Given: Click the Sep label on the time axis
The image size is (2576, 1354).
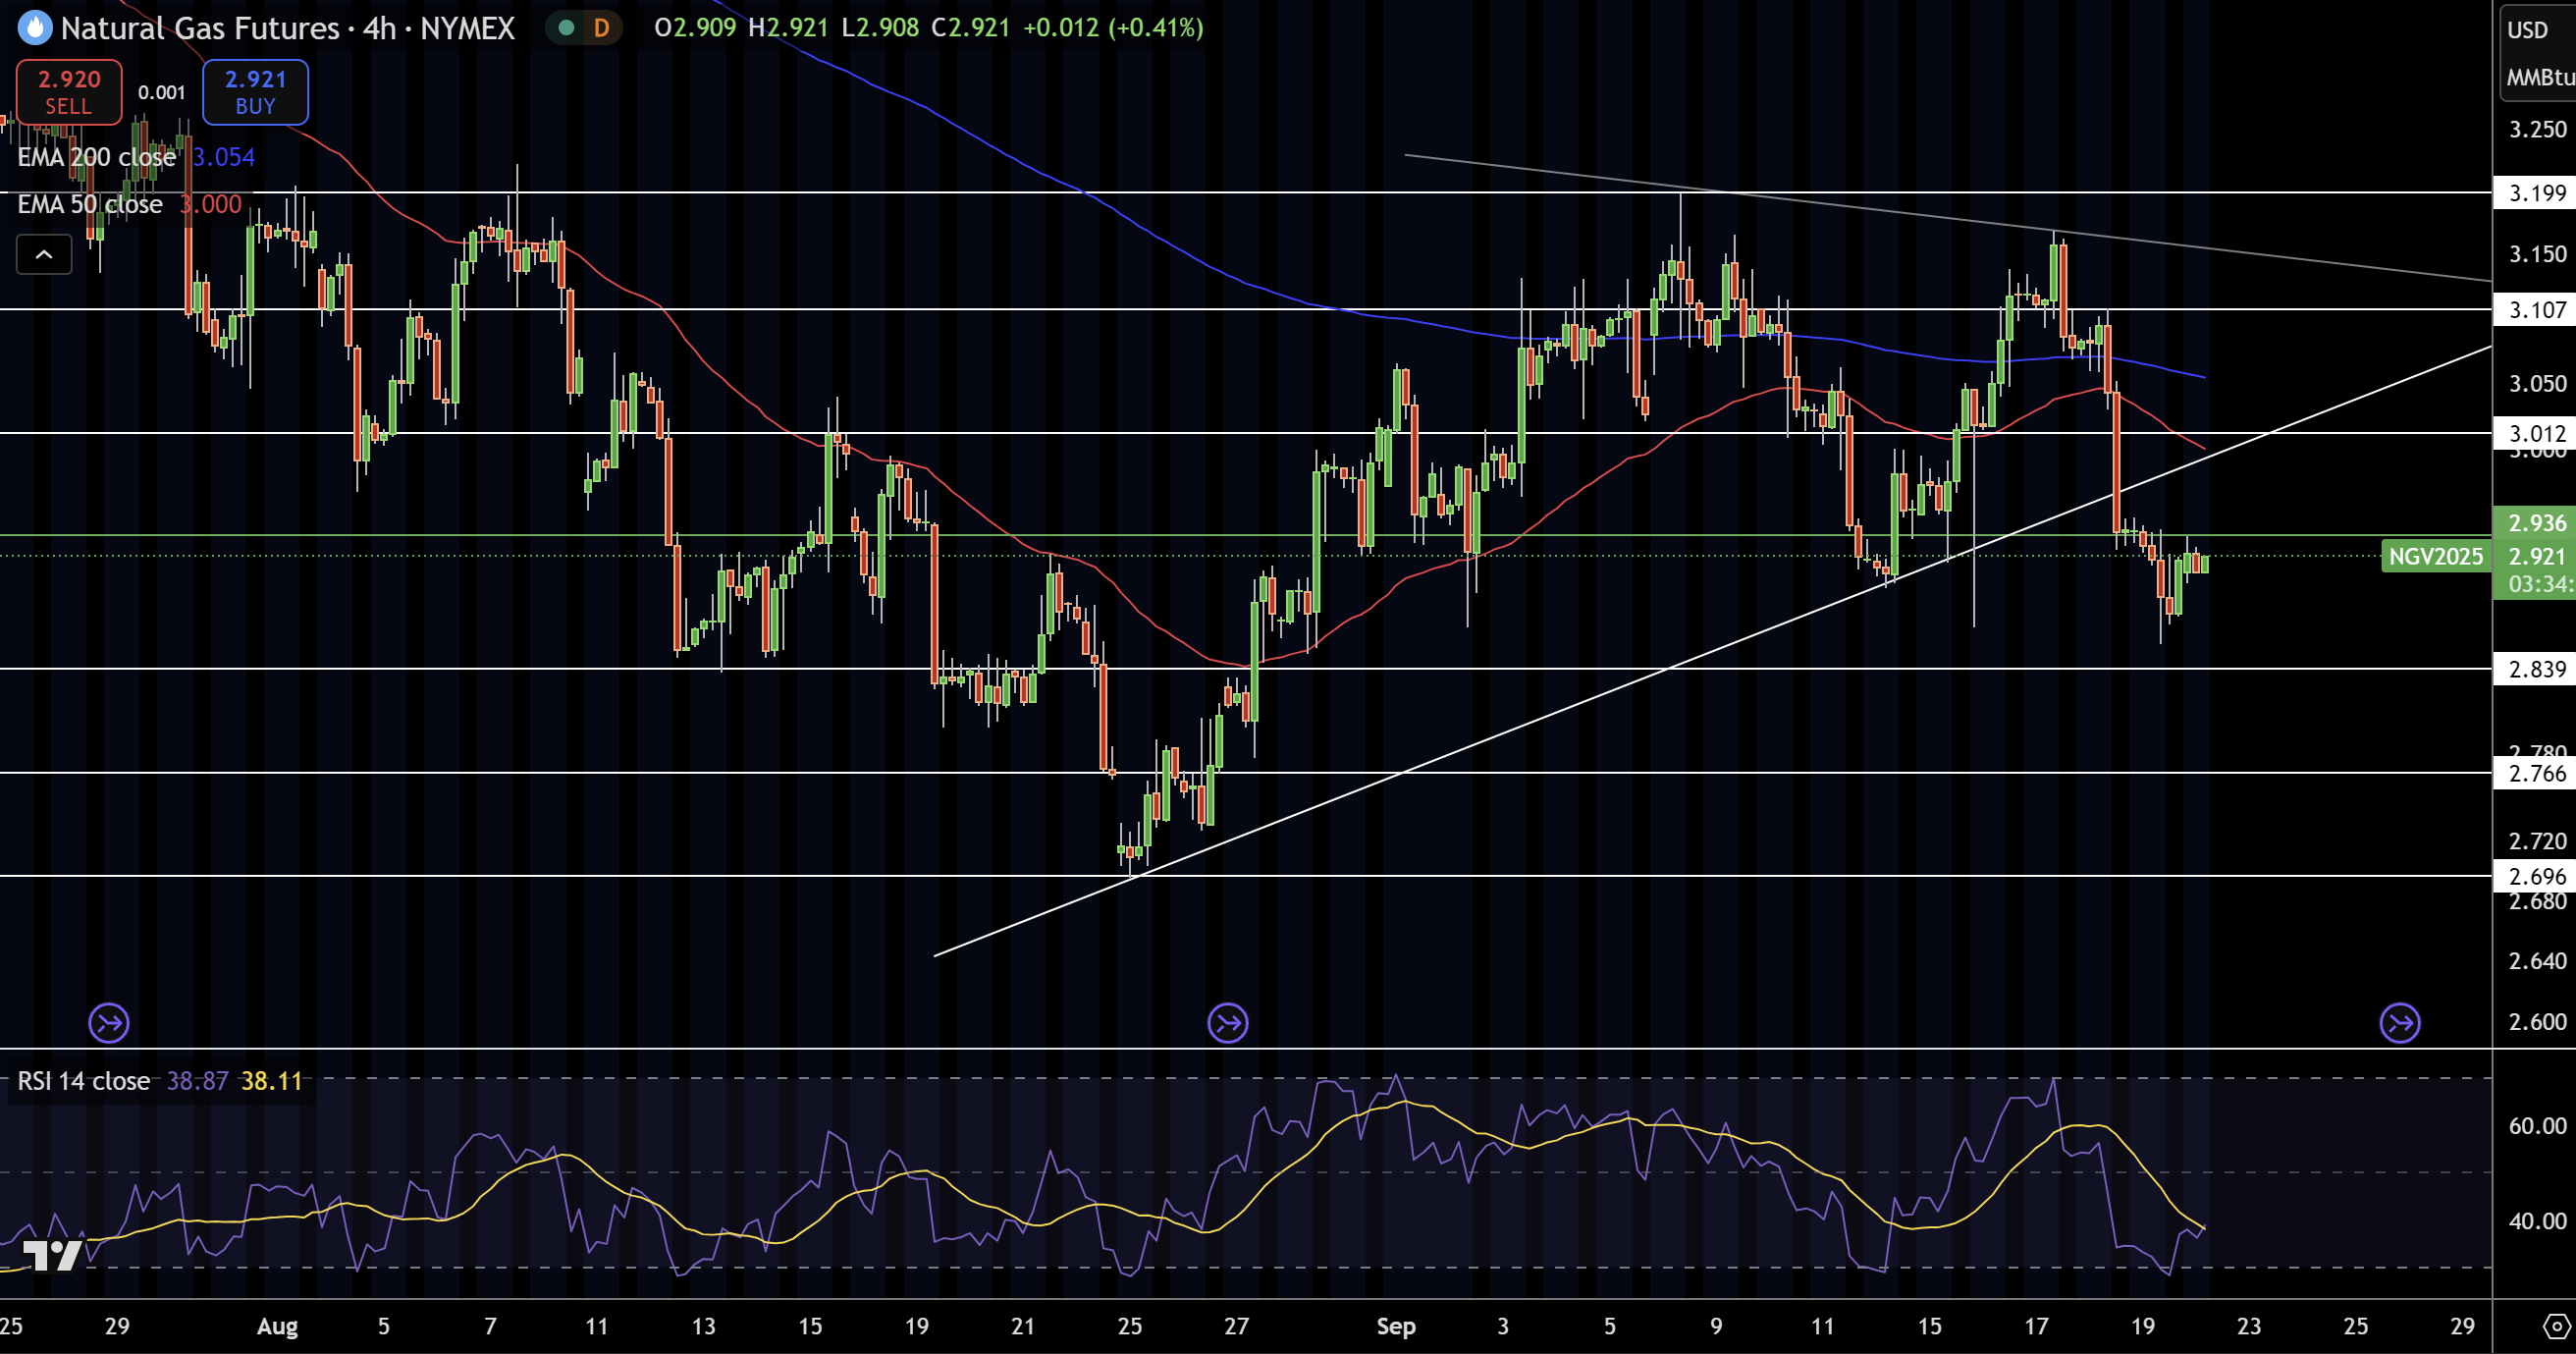Looking at the screenshot, I should pos(1396,1327).
